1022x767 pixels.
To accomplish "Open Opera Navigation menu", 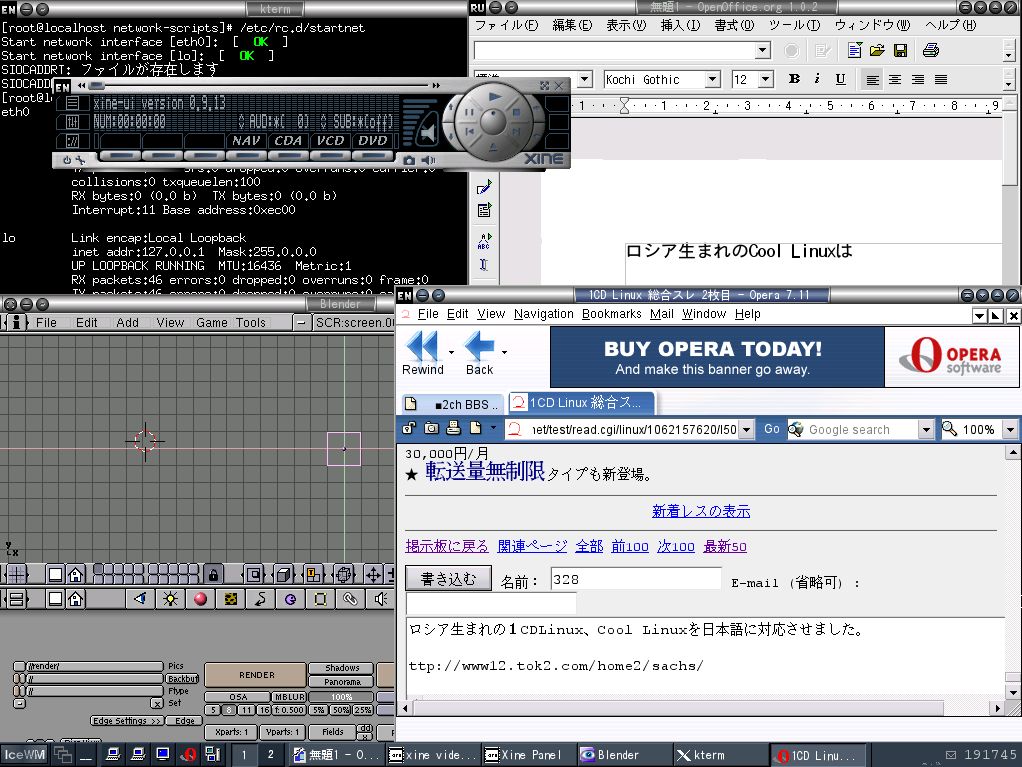I will pos(544,314).
